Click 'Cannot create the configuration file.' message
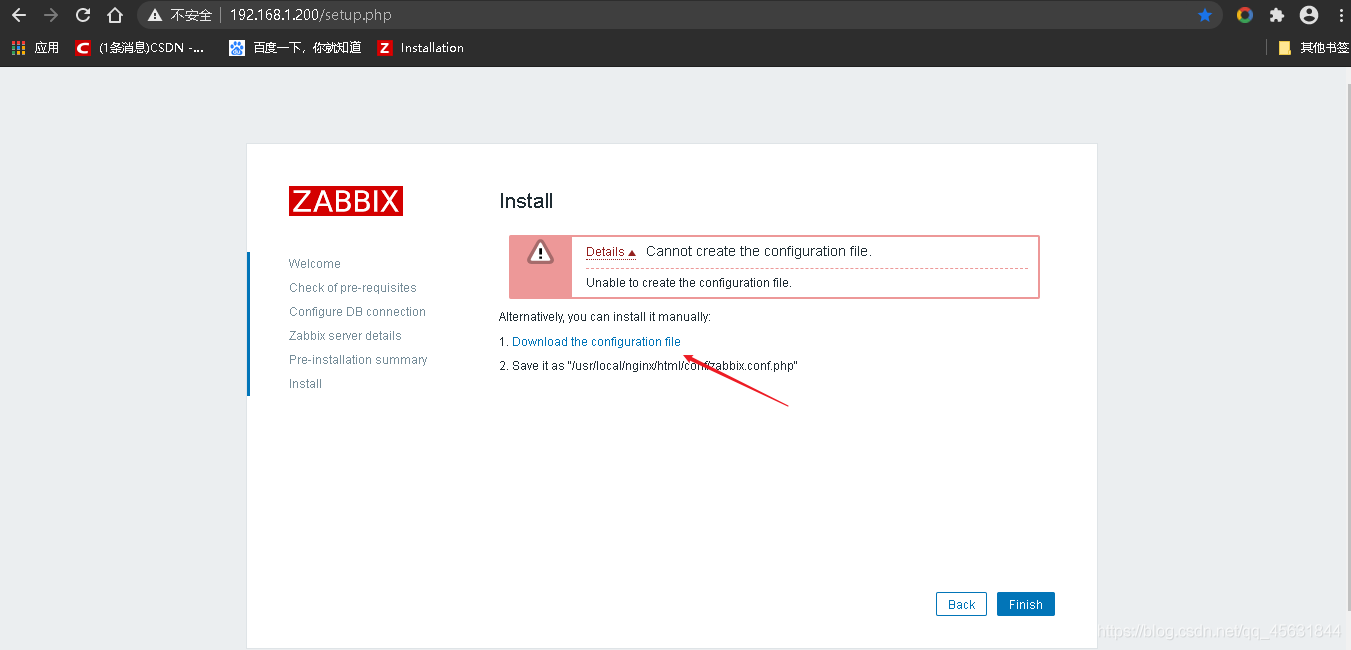 (759, 251)
